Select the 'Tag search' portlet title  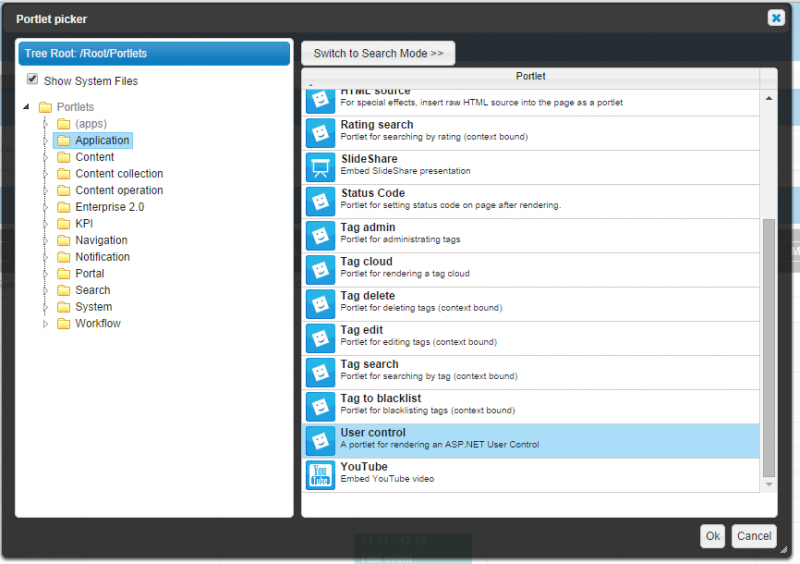pyautogui.click(x=369, y=364)
